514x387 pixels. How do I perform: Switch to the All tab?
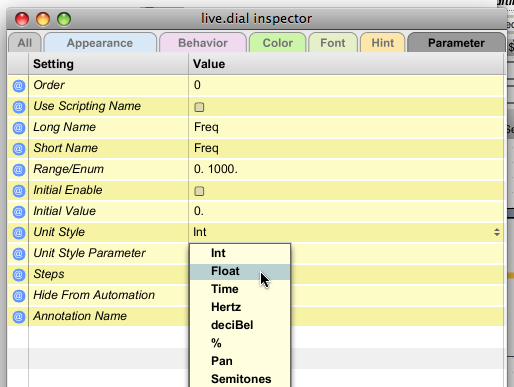tap(25, 43)
